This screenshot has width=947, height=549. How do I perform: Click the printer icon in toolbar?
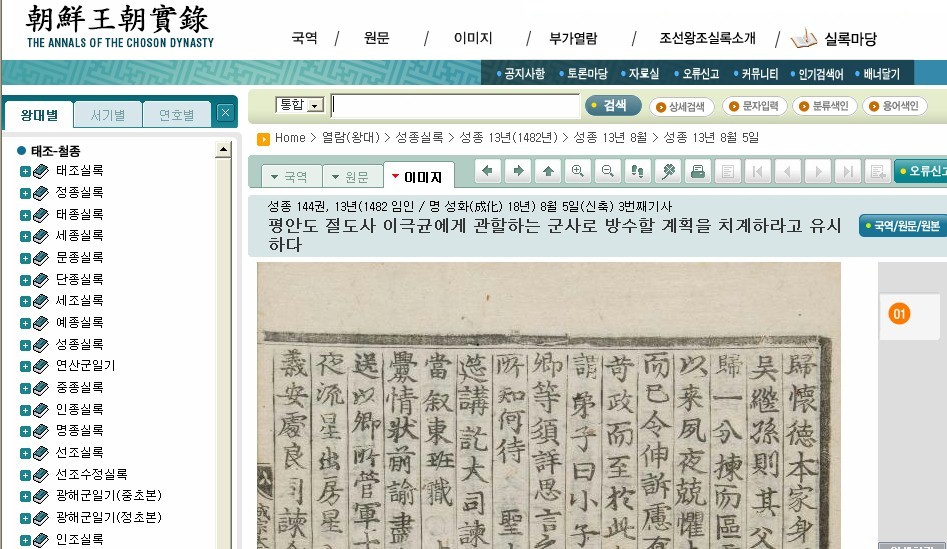(x=698, y=171)
